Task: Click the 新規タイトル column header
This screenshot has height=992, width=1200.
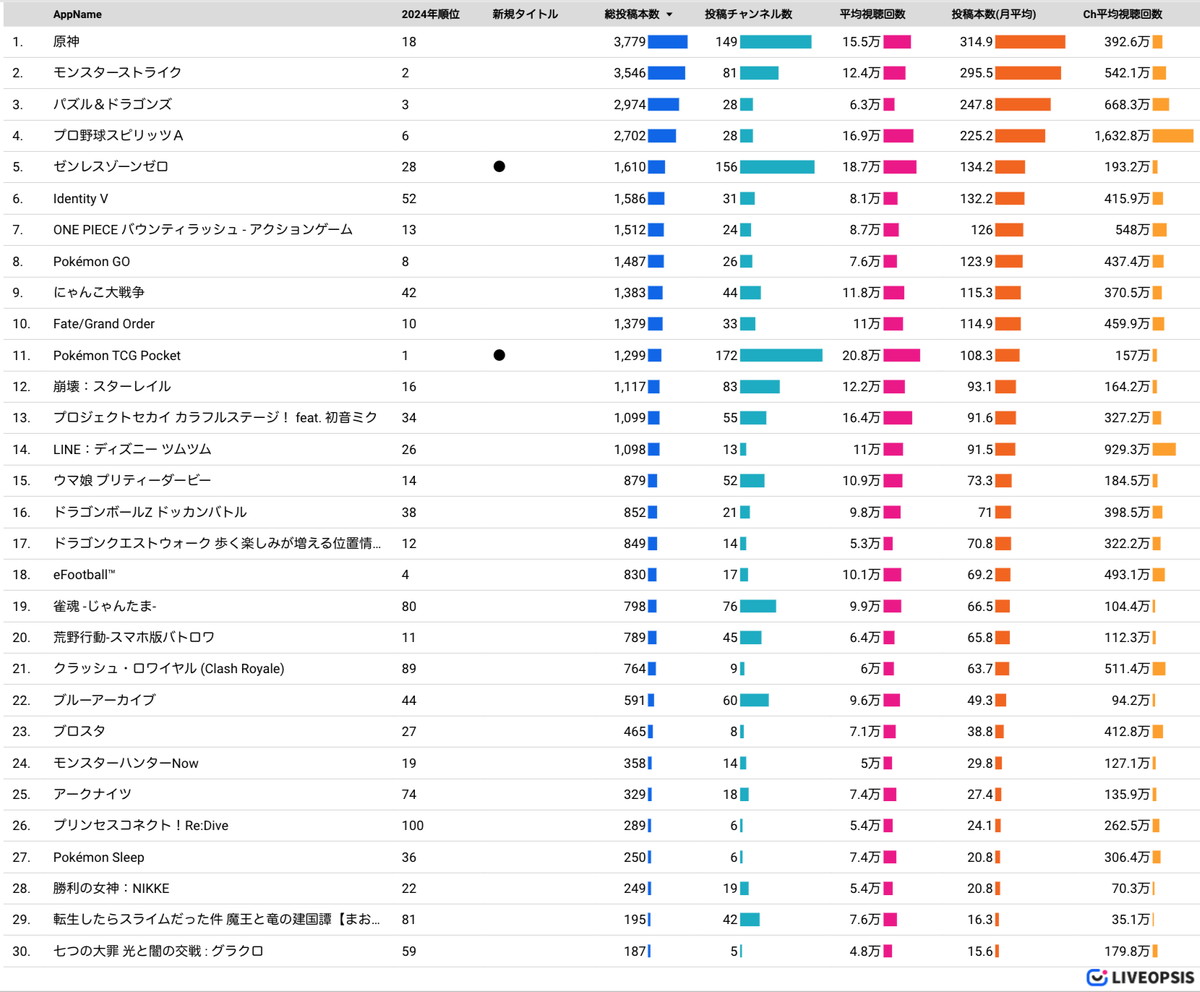Action: tap(525, 15)
